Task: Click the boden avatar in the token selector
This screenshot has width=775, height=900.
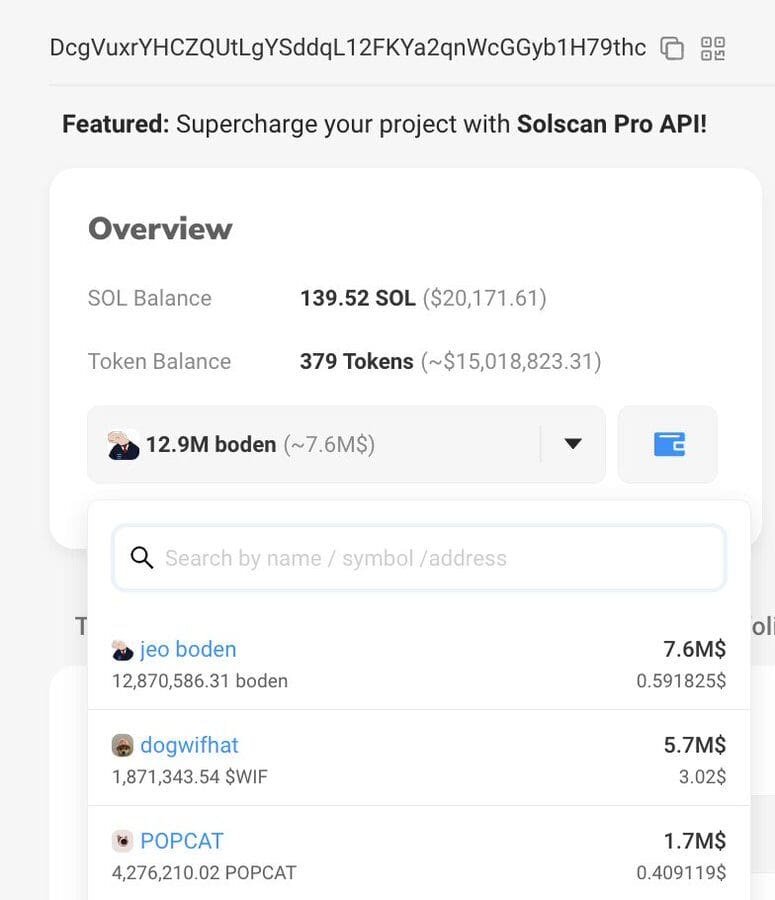Action: pos(123,444)
